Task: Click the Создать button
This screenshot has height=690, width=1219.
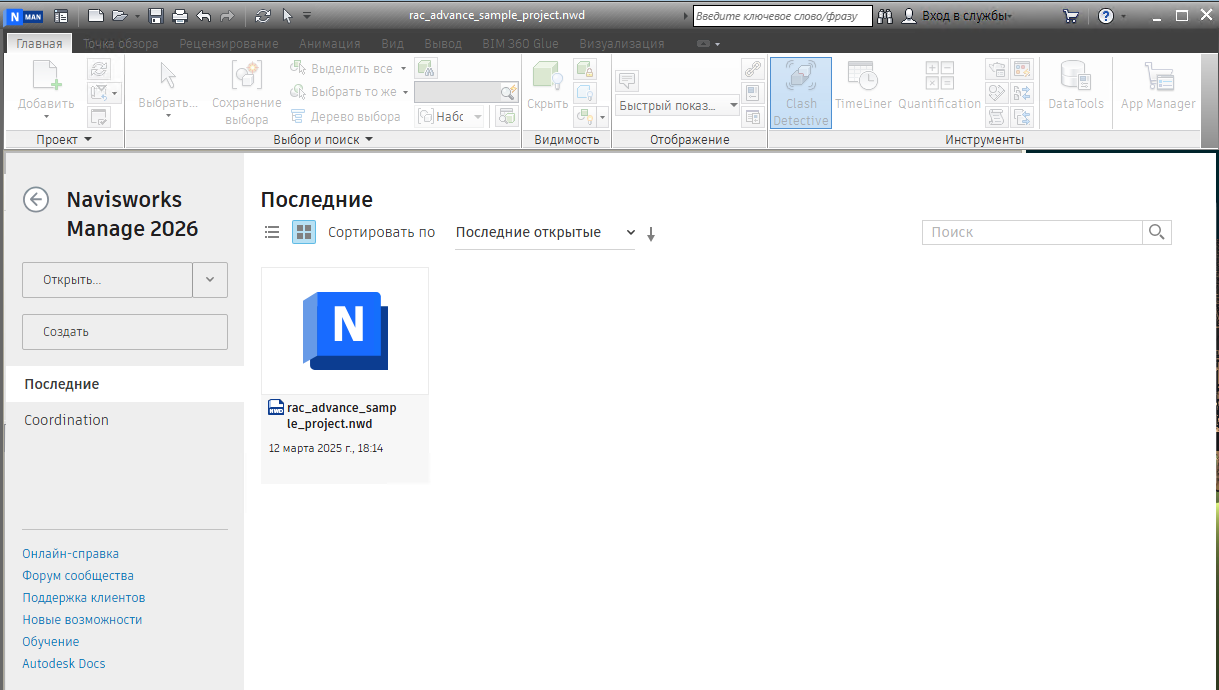Action: 125,332
